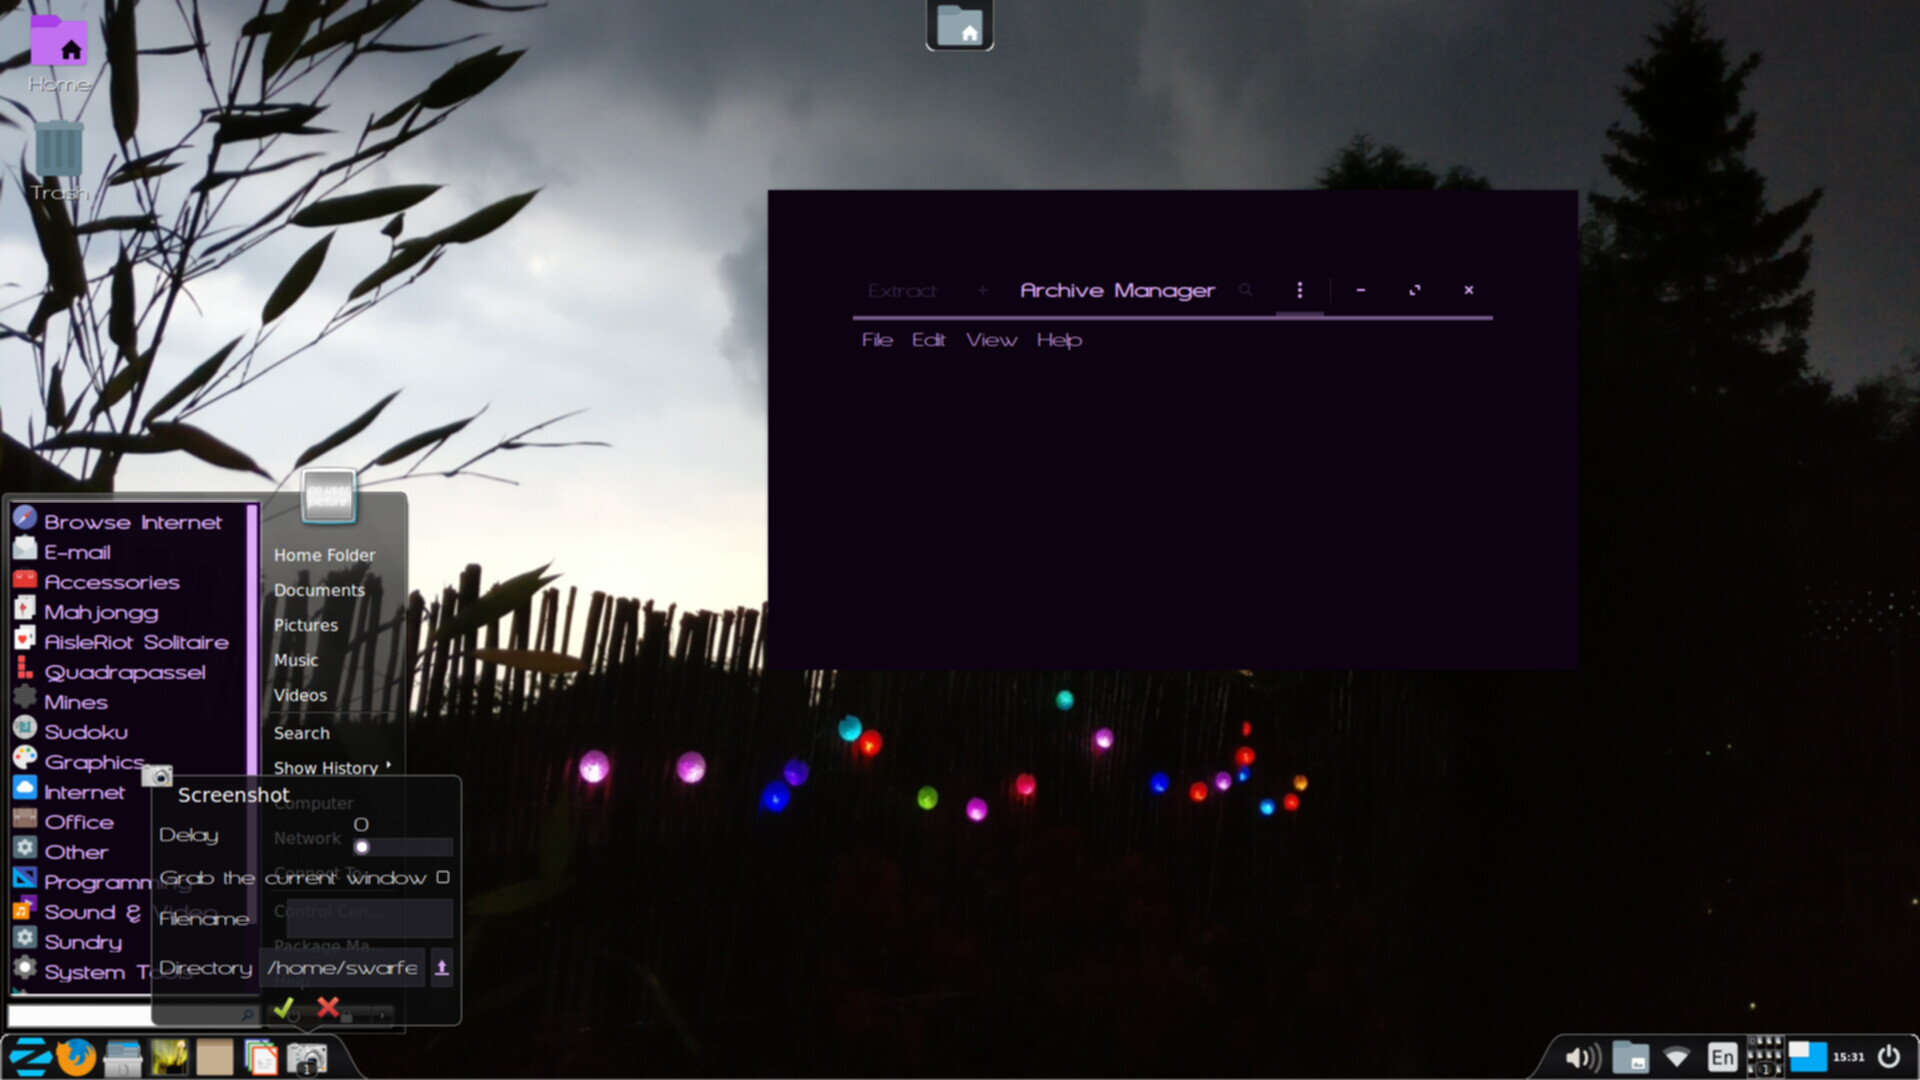Open the file manager taskbar icon

[x=123, y=1057]
